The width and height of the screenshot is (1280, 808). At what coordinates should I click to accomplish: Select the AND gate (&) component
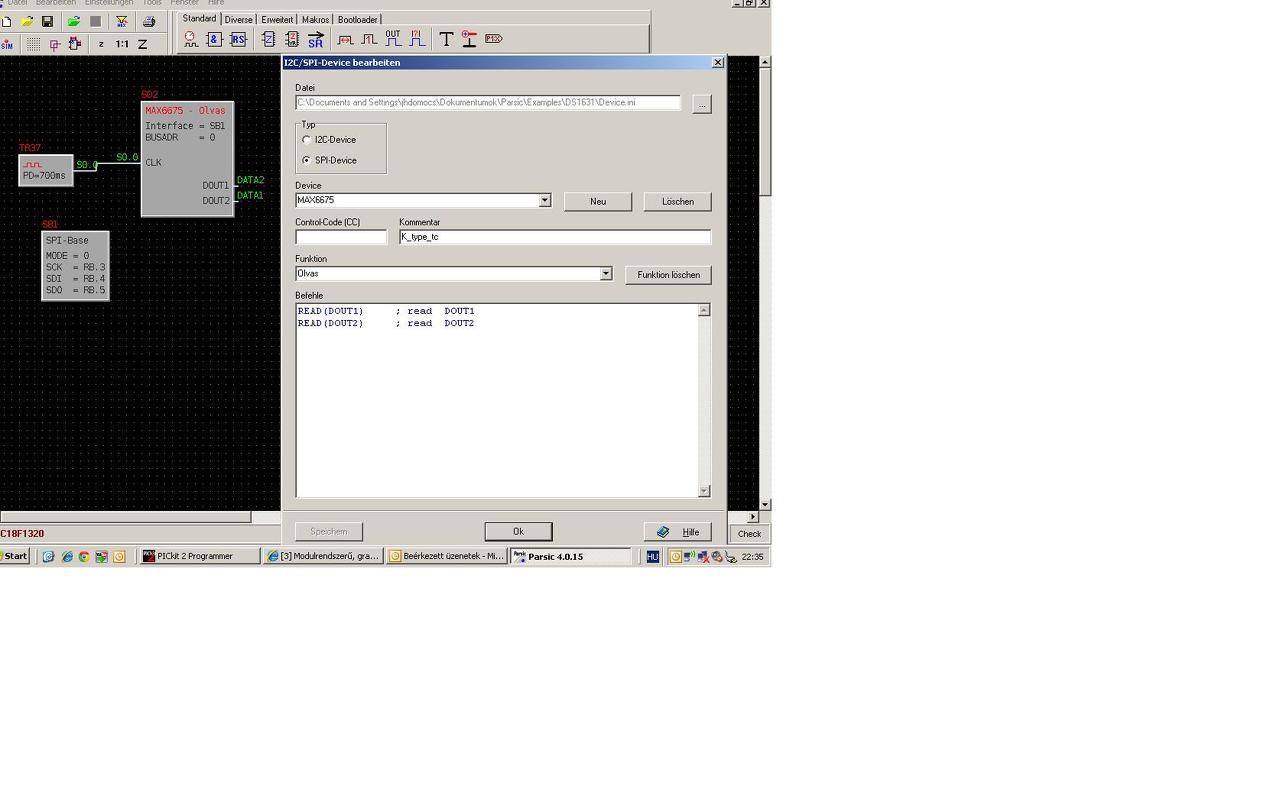(x=214, y=39)
